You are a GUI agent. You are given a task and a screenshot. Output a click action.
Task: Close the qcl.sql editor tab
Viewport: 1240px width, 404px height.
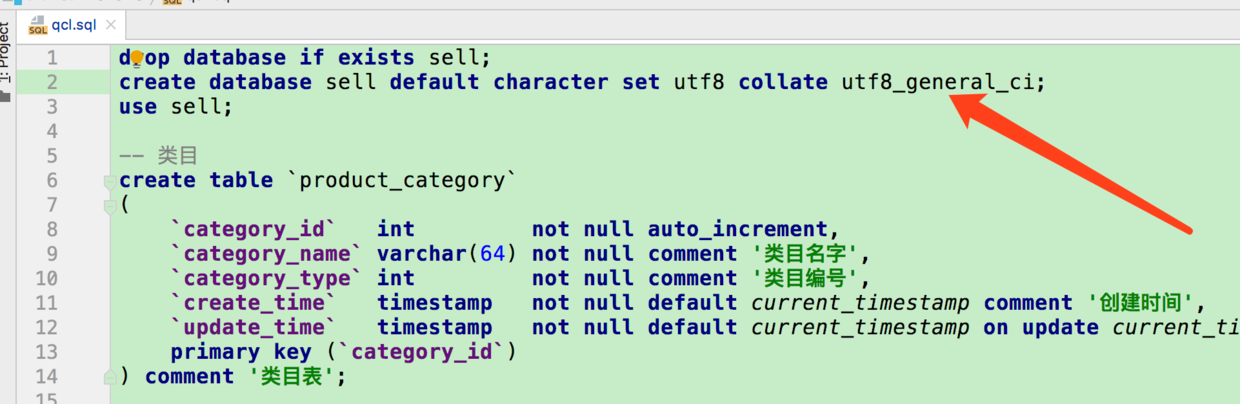(112, 25)
